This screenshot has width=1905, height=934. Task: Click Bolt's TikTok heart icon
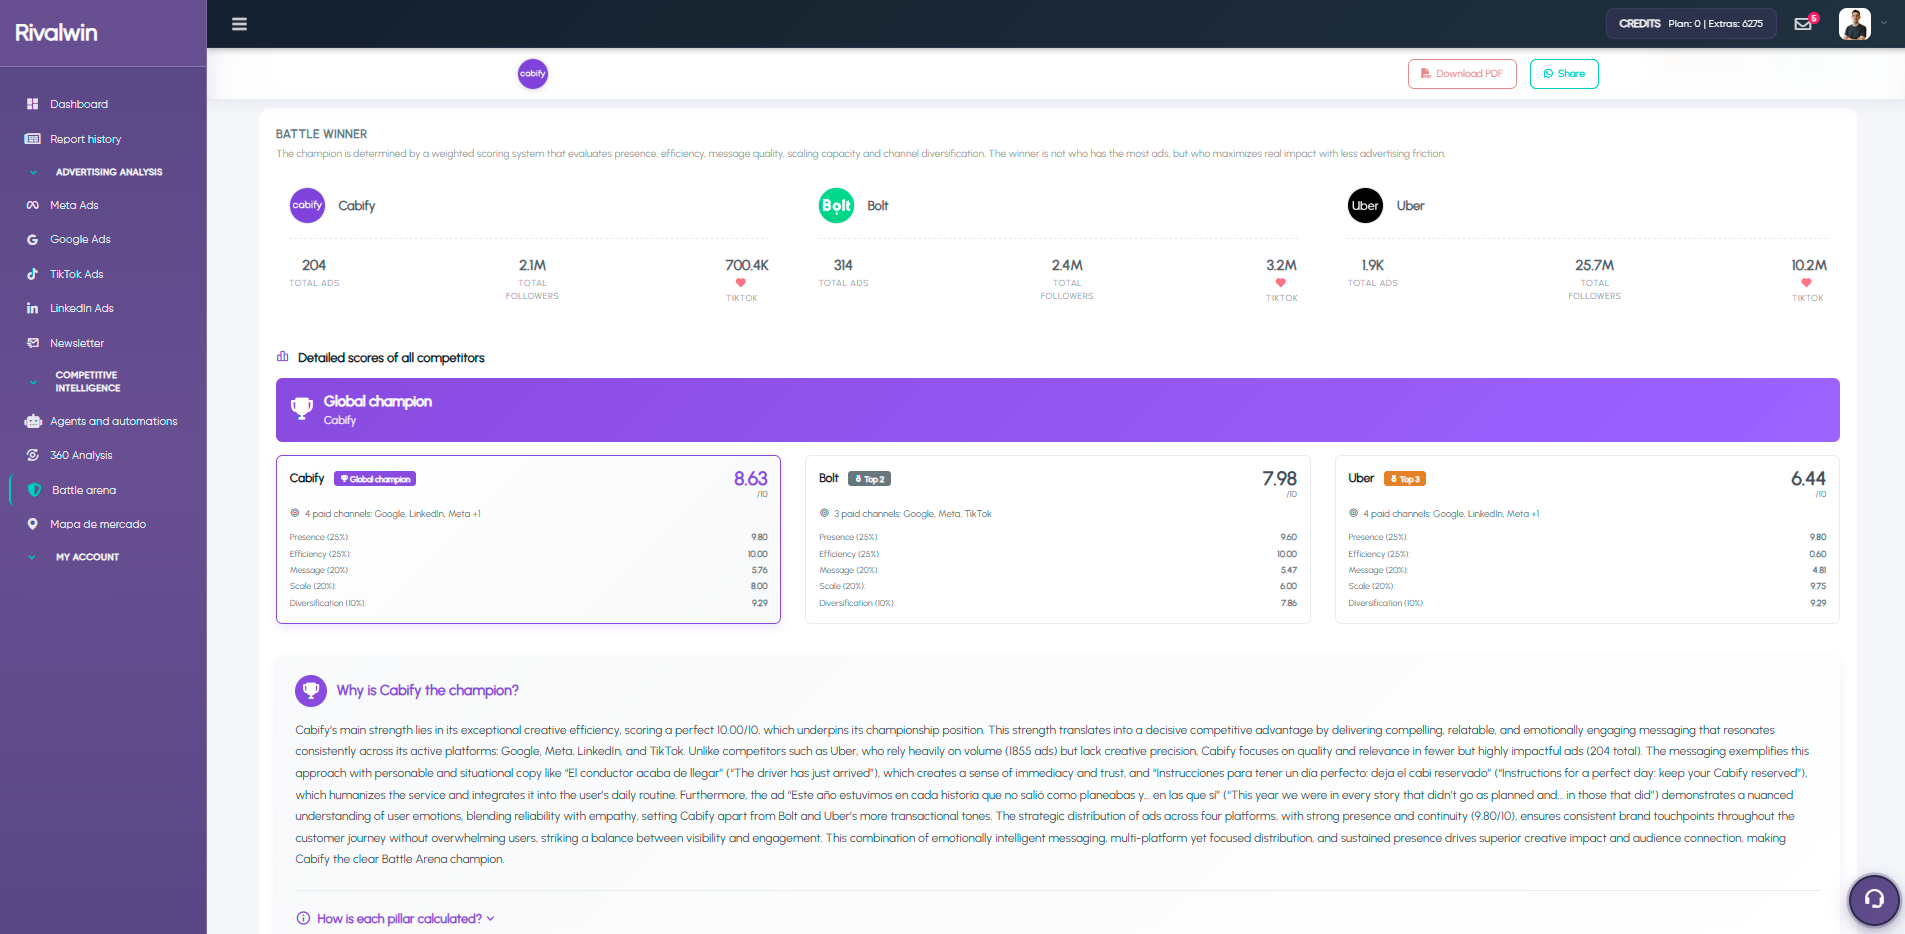coord(1281,283)
